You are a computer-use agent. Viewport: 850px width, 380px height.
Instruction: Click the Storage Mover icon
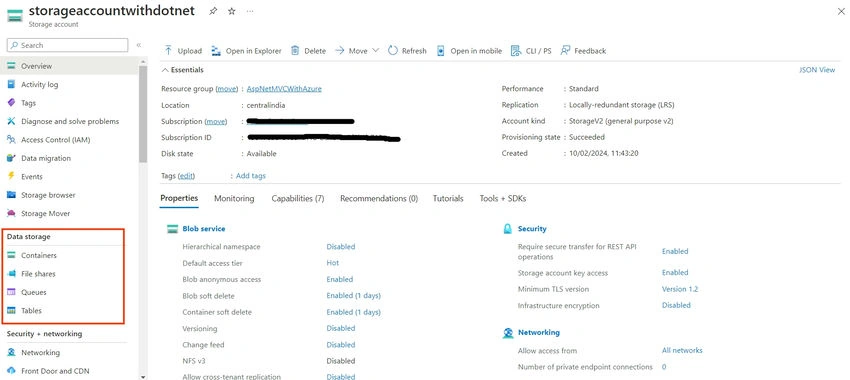[x=11, y=214]
